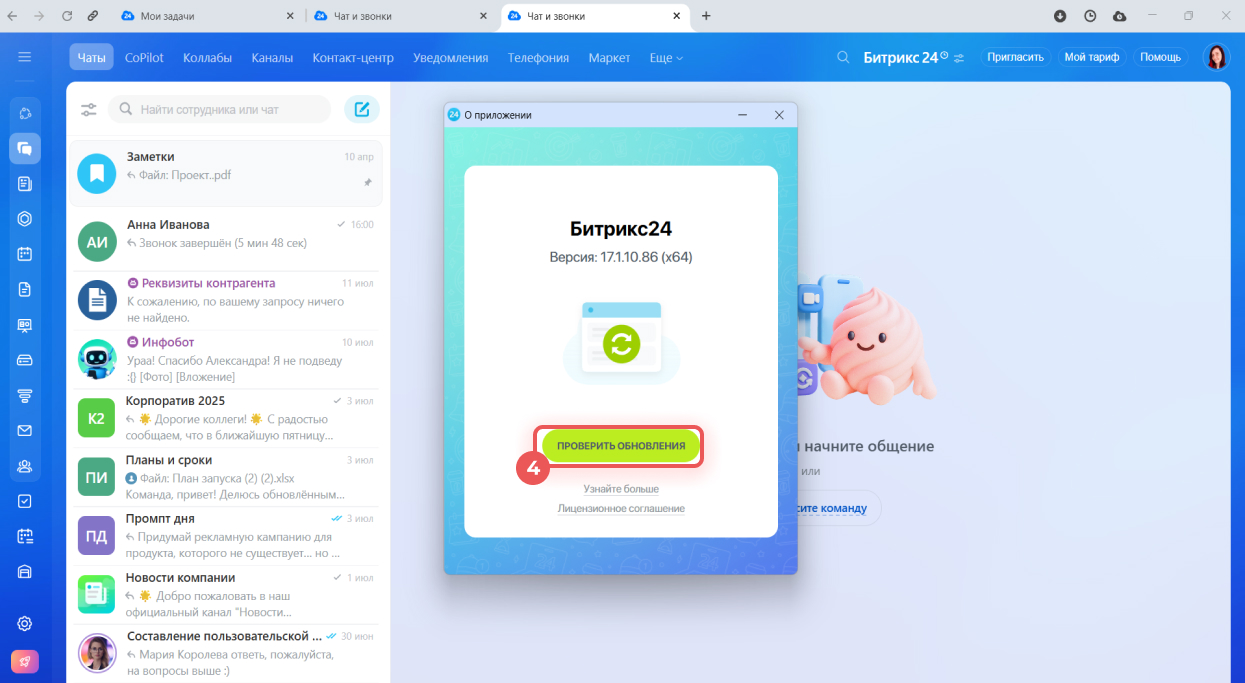Switch to Мои задачи browser tab
Viewport: 1245px width, 683px height.
tap(207, 16)
